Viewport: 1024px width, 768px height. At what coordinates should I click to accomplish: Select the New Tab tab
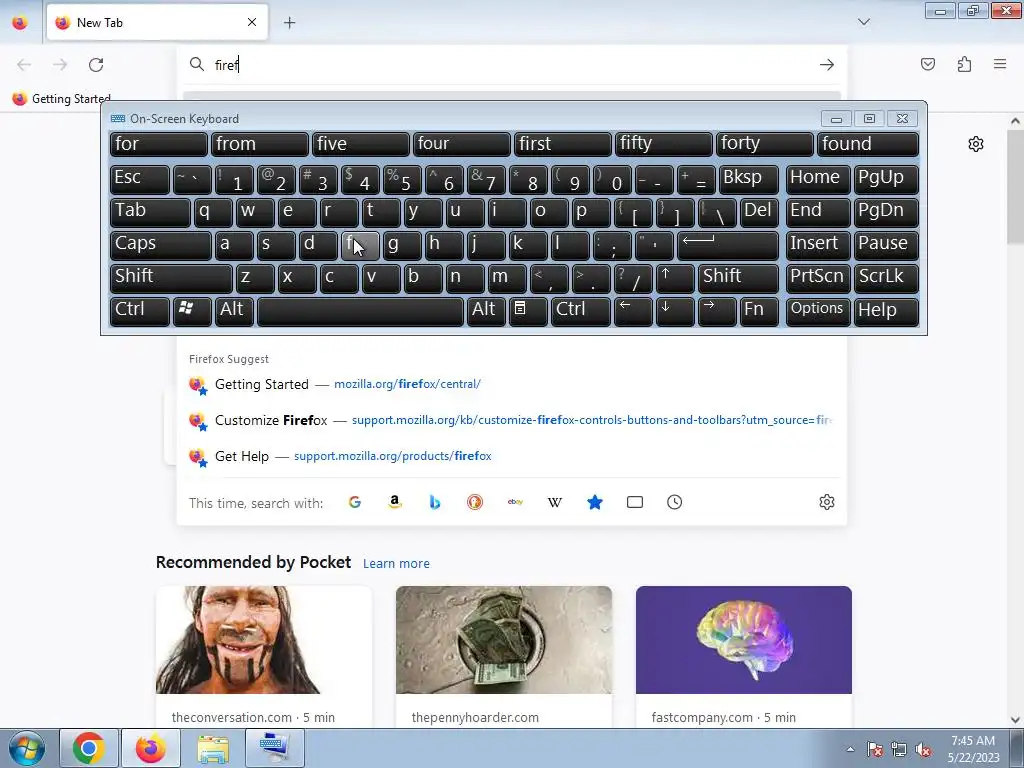pos(157,22)
